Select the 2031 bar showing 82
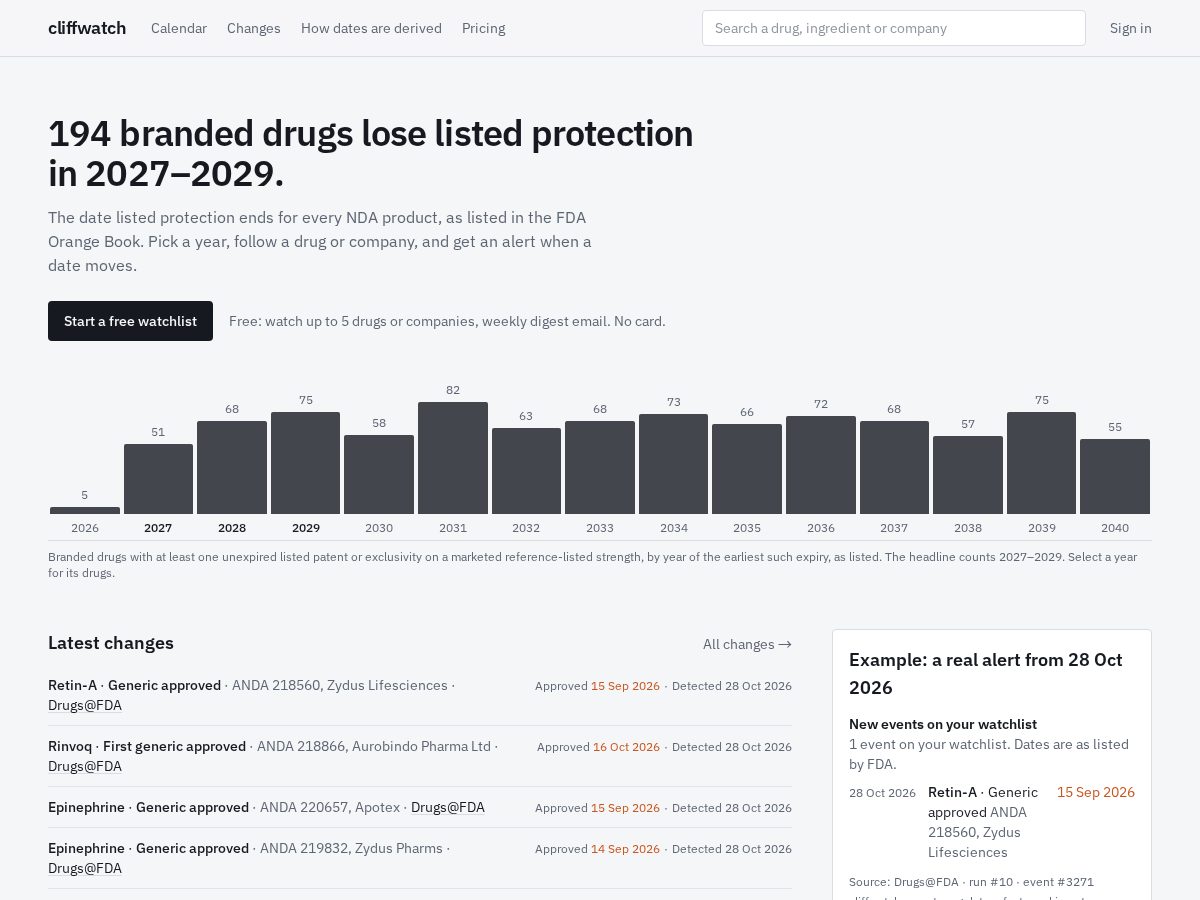 (453, 458)
